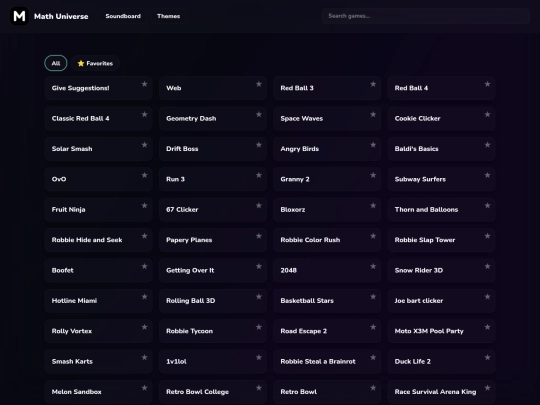Play Basketball Stars

coord(327,301)
